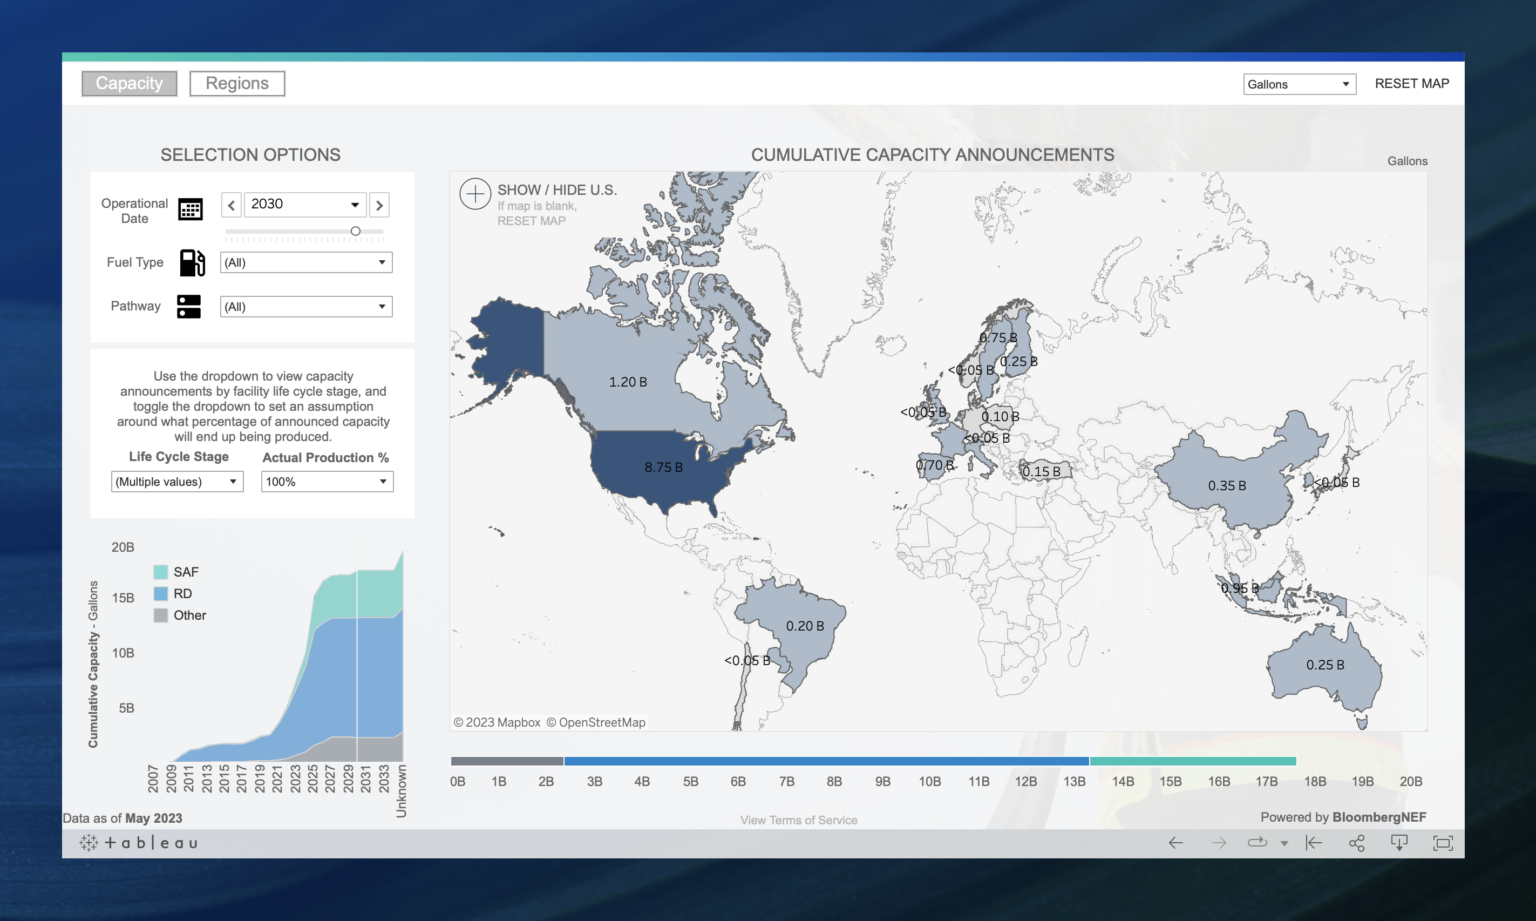The width and height of the screenshot is (1536, 921).
Task: Open the Fuel Type (All) dropdown
Action: tap(305, 262)
